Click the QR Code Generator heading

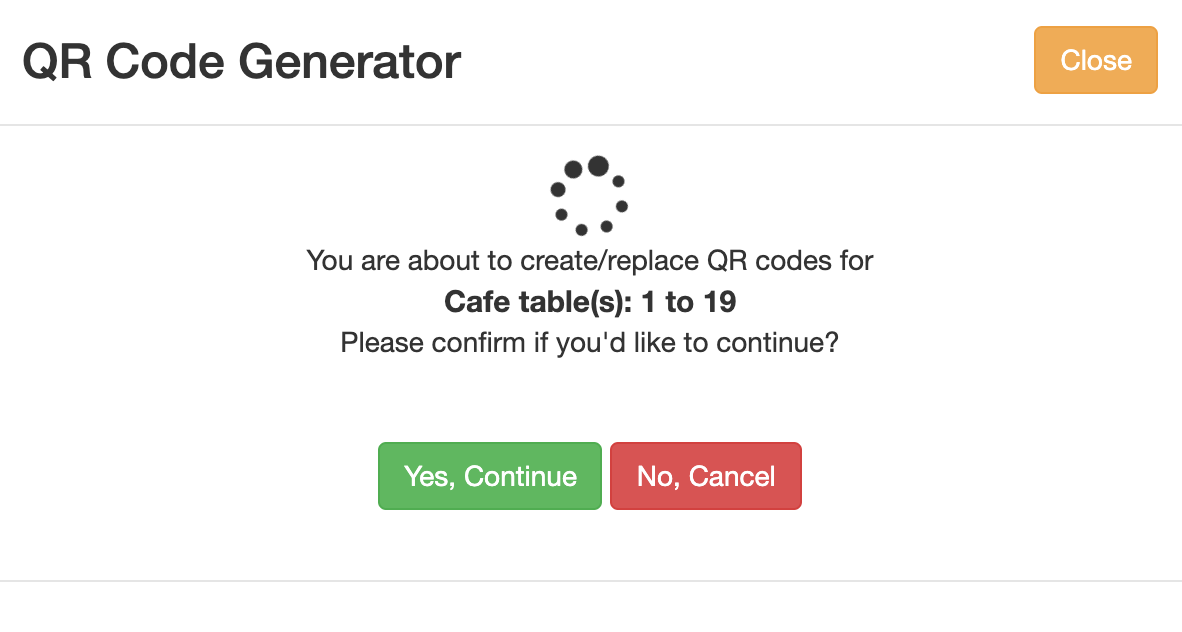[x=241, y=62]
